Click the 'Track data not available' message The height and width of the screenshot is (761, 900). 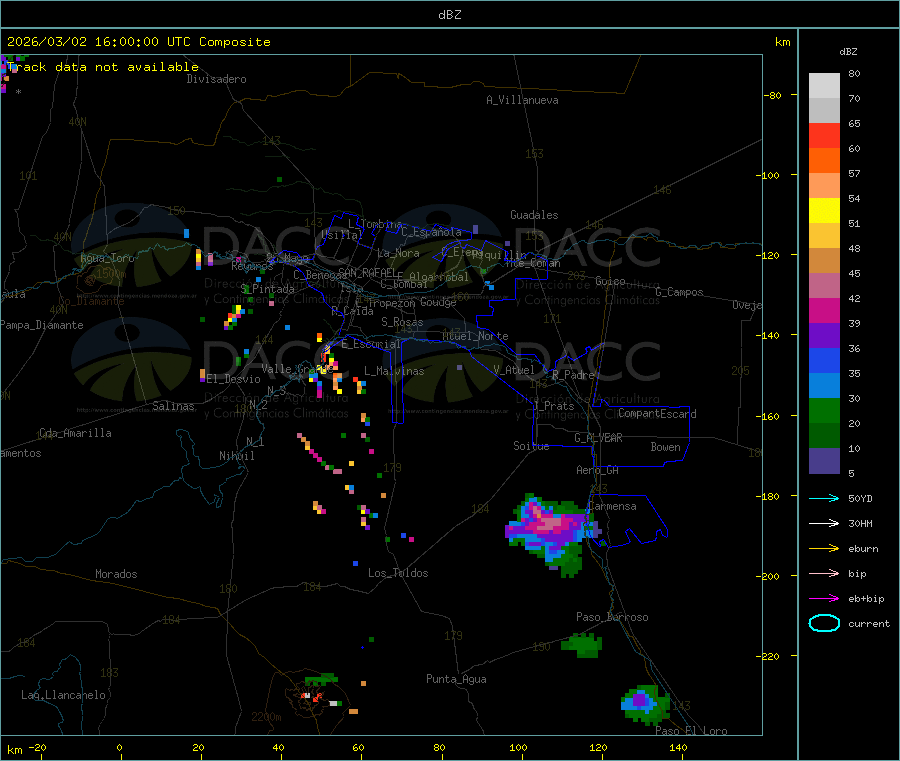pos(103,67)
